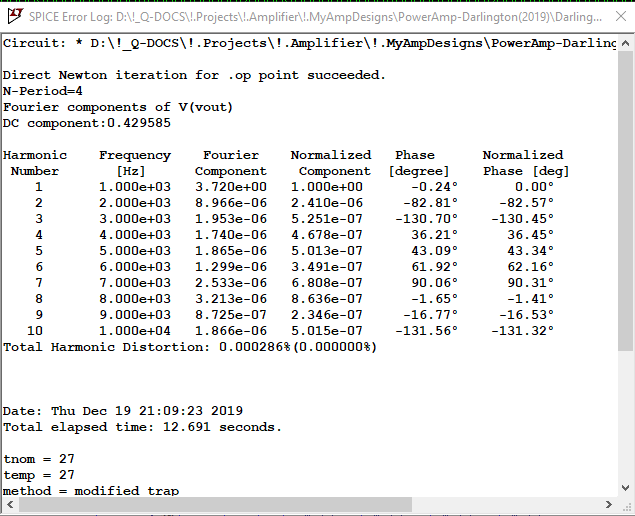
Task: Click Fourier component 8.966e-06
Action: coord(231,203)
